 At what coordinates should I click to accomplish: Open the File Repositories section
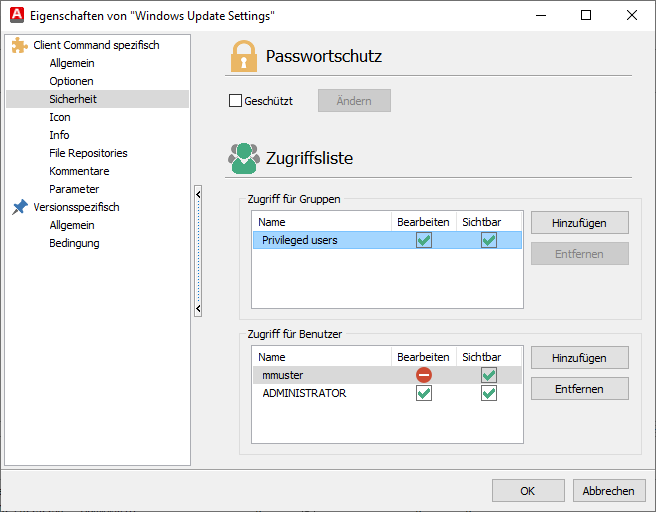tap(88, 153)
